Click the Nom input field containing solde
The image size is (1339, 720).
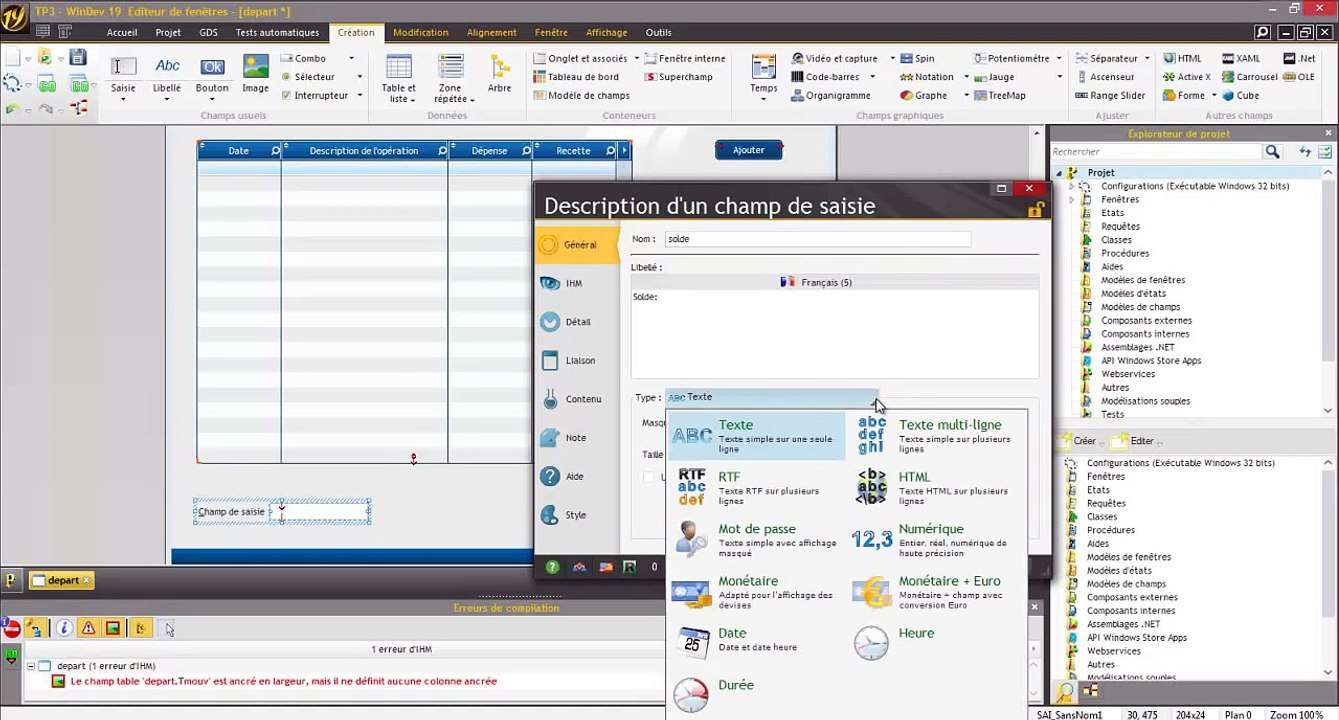(x=818, y=239)
